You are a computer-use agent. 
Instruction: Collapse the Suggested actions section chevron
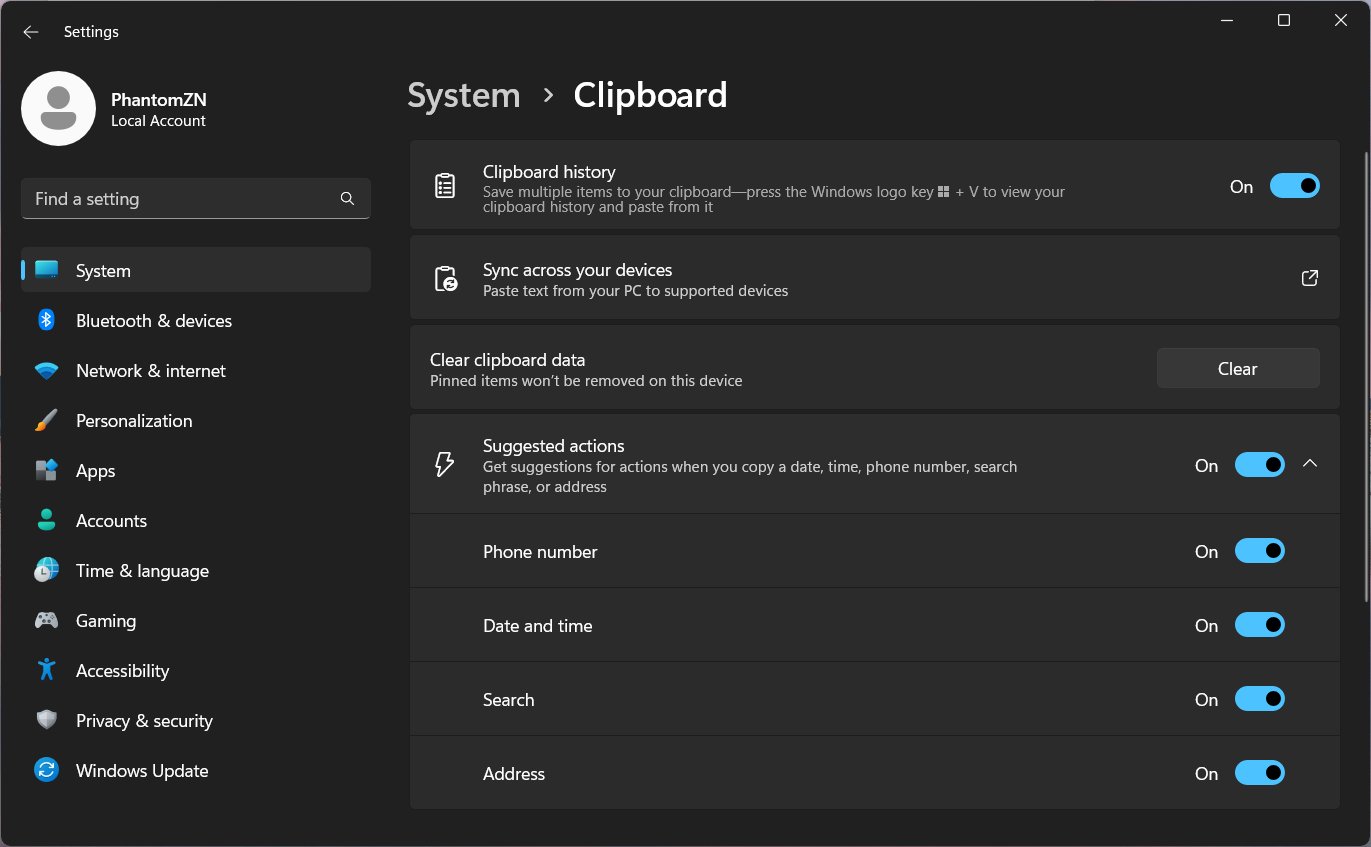click(x=1310, y=464)
